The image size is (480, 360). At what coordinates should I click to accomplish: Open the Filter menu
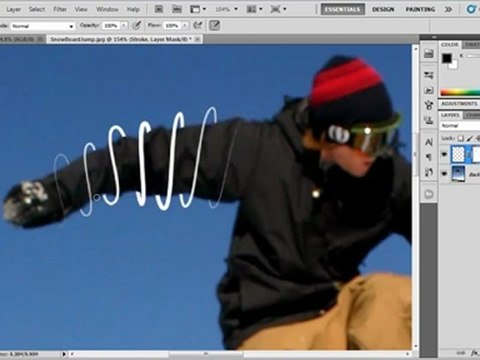pos(60,9)
